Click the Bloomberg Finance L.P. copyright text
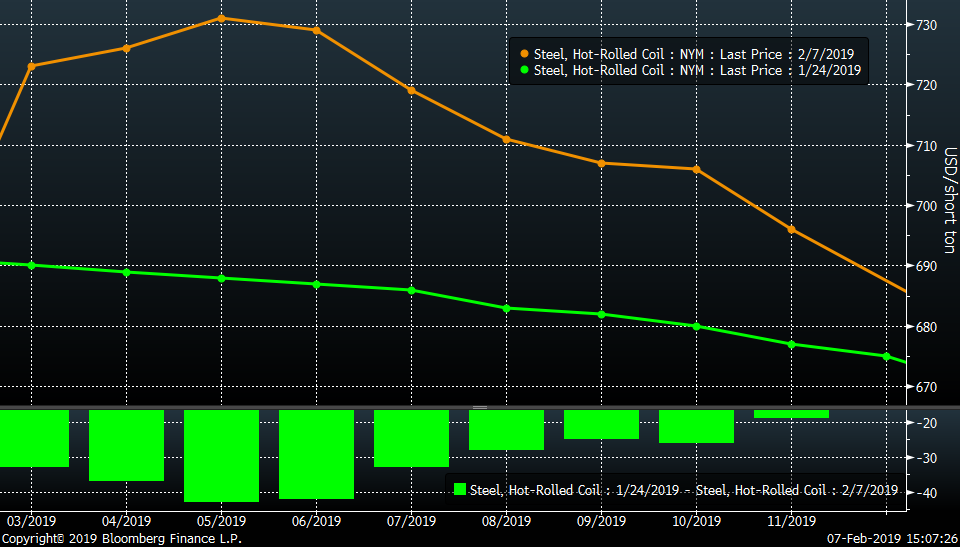Screen dimensions: 960x547 tap(121, 538)
